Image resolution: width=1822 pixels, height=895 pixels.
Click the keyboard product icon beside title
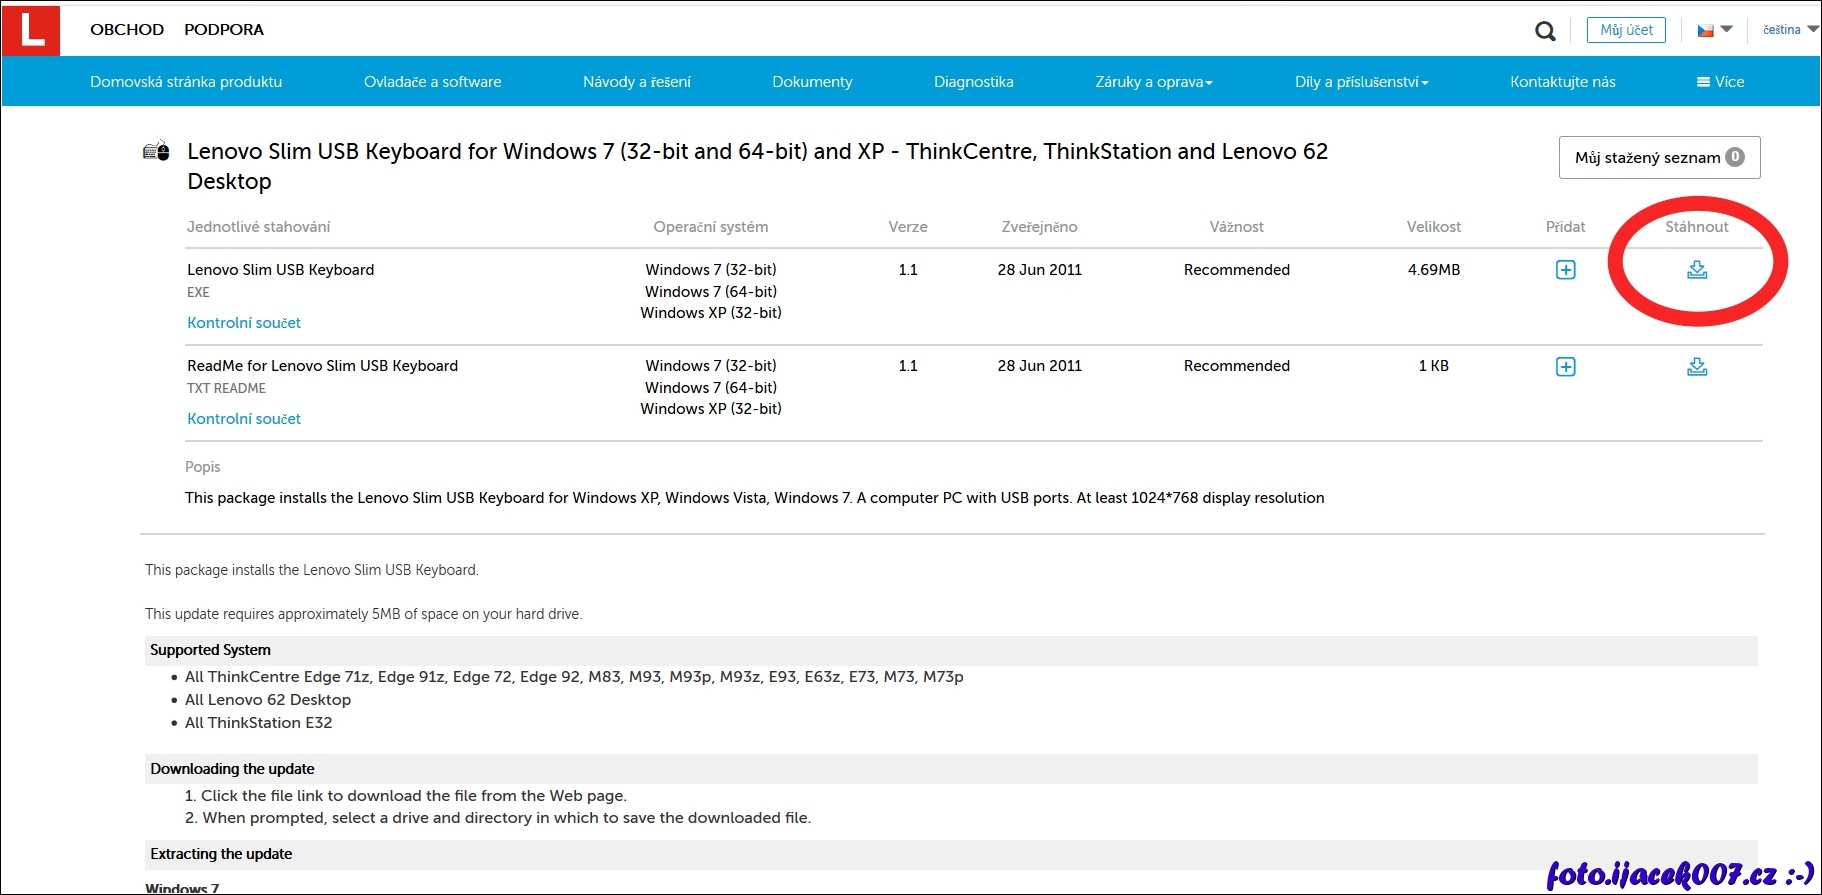pyautogui.click(x=156, y=152)
